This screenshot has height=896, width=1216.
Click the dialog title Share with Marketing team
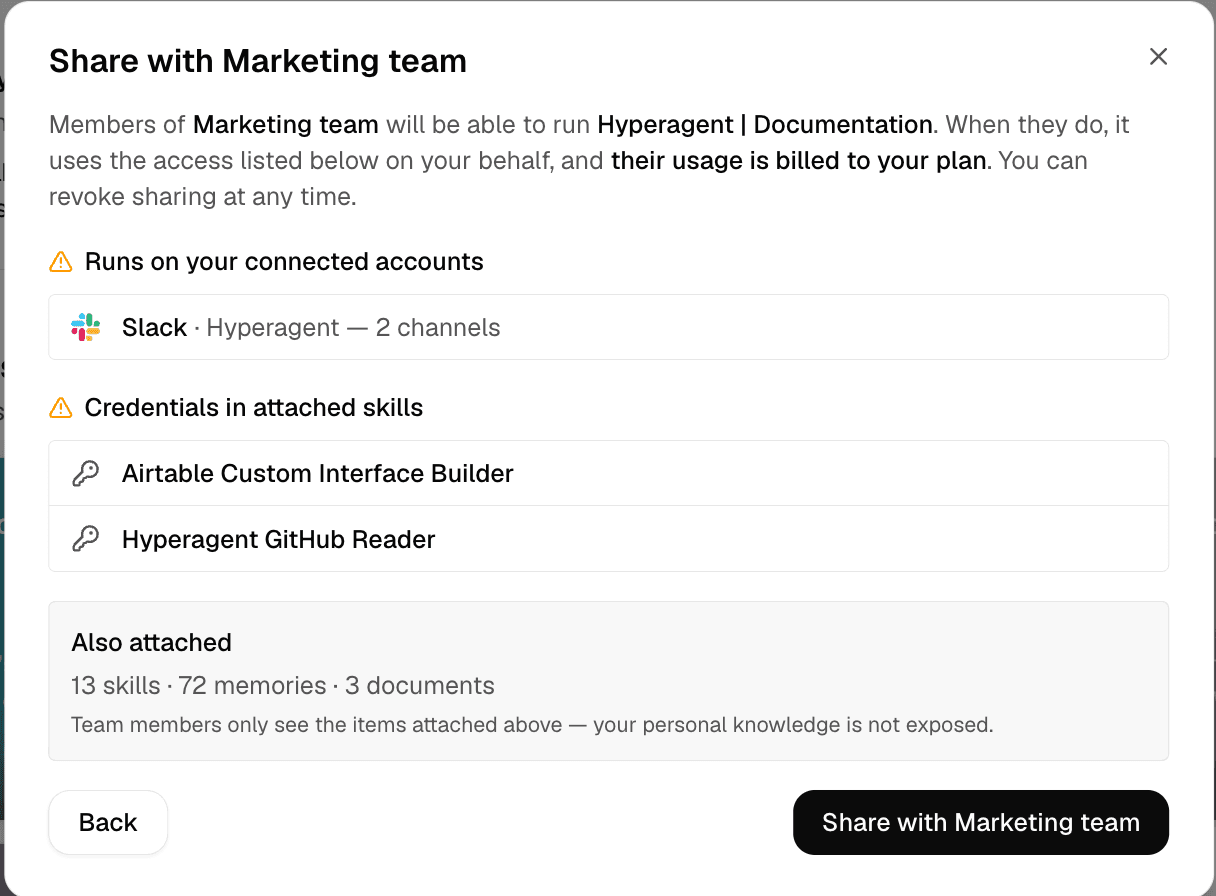pos(258,61)
